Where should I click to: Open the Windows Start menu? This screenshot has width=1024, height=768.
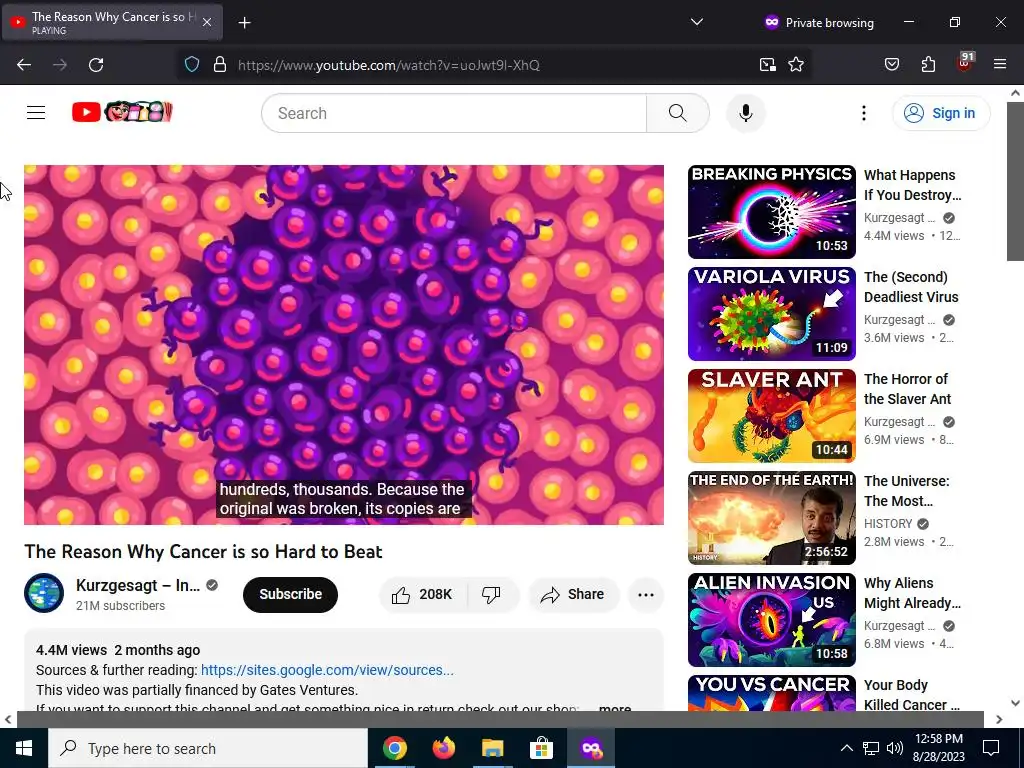pos(24,748)
